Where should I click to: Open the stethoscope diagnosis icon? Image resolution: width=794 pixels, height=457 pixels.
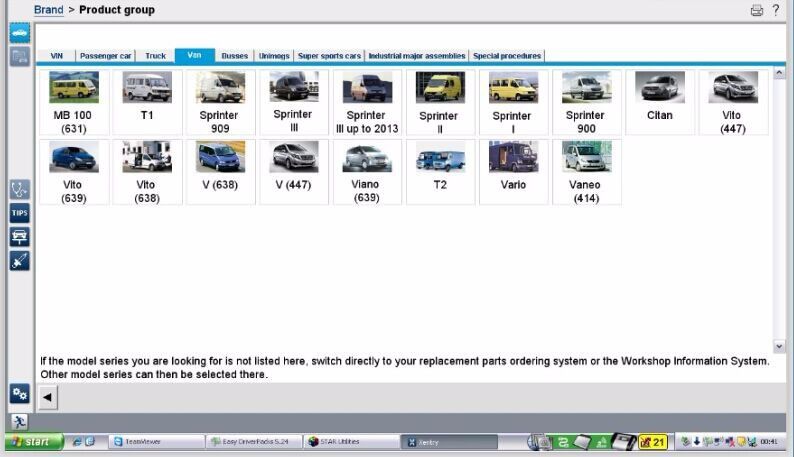tap(20, 189)
